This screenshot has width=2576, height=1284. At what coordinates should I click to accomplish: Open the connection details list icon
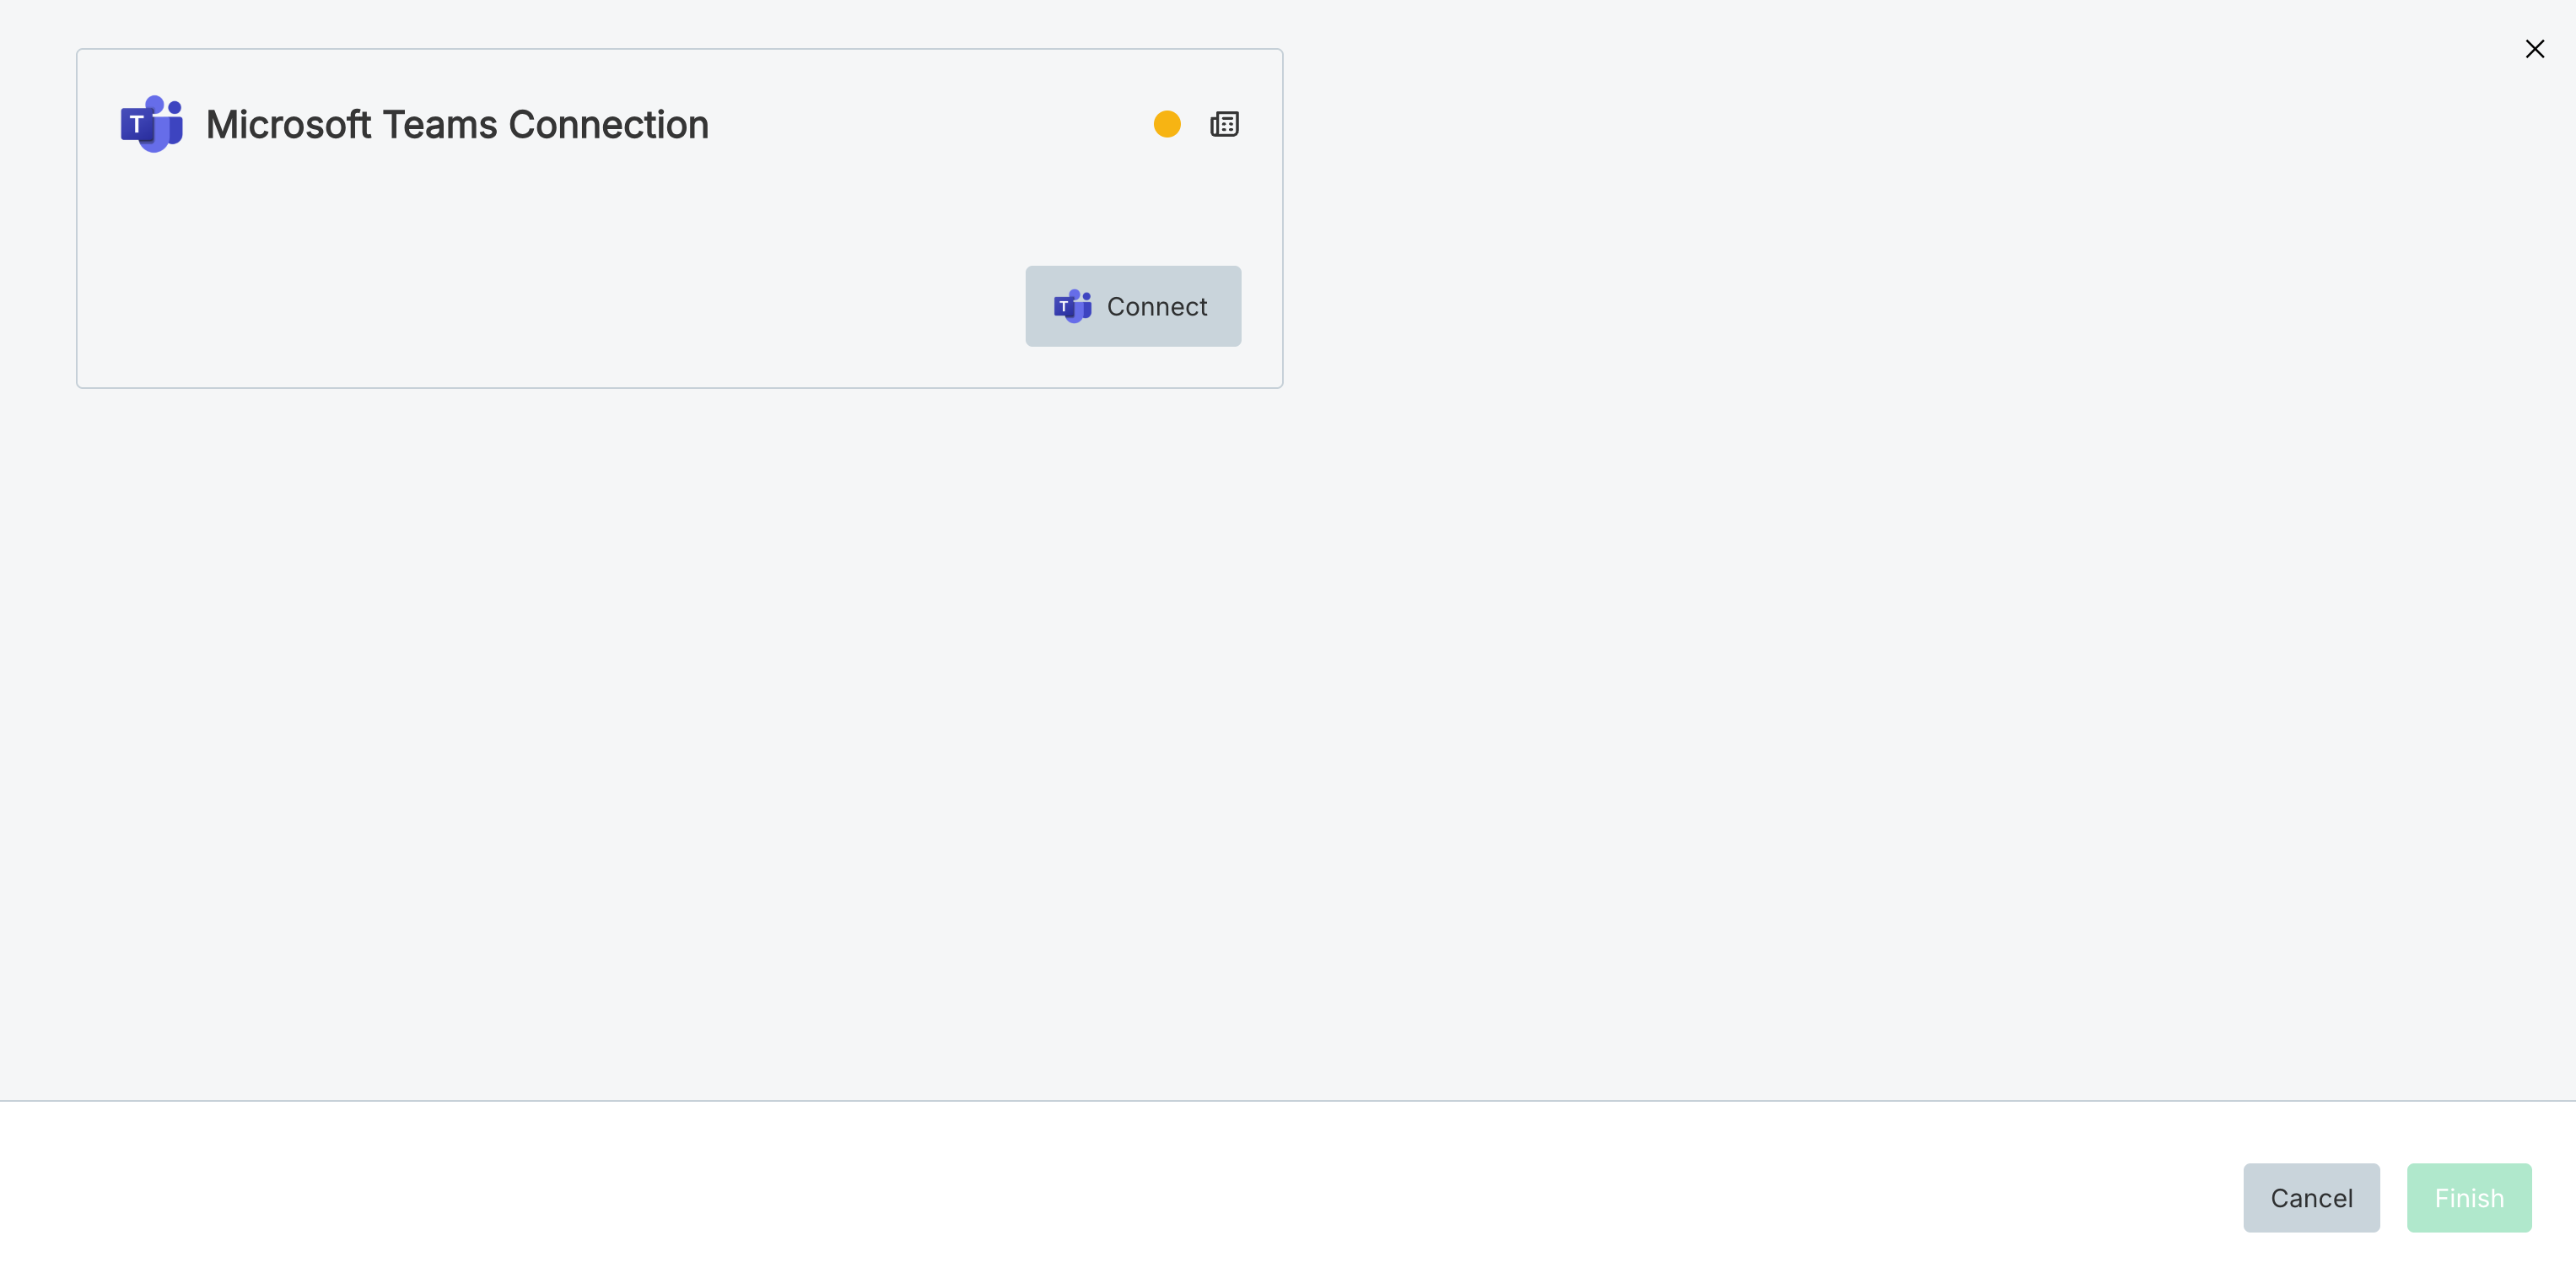(1224, 124)
